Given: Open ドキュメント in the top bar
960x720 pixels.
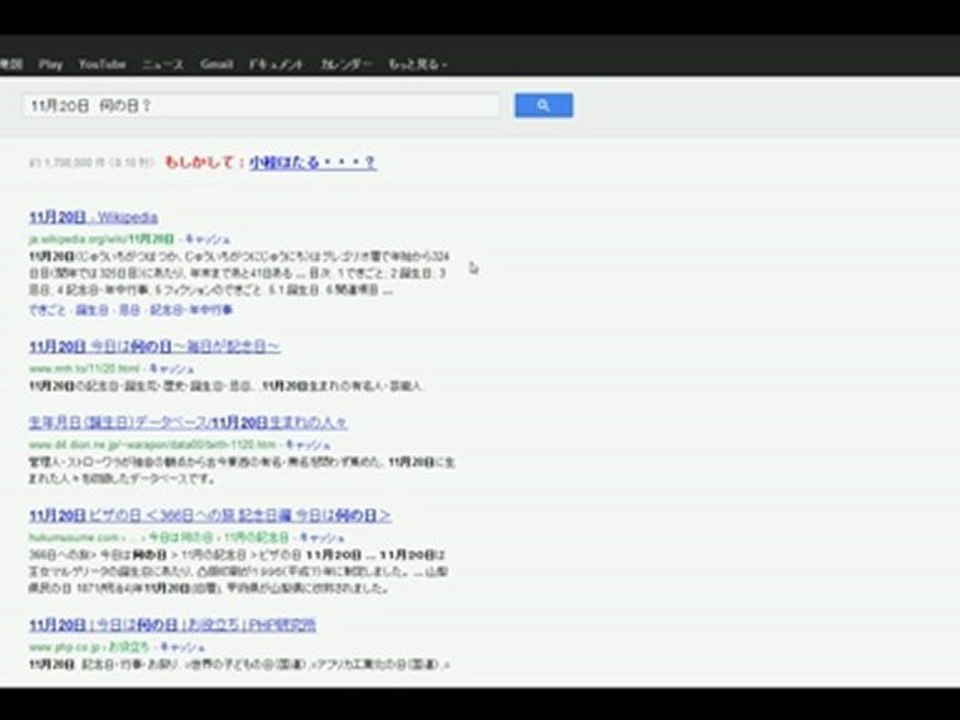Looking at the screenshot, I should pyautogui.click(x=276, y=64).
